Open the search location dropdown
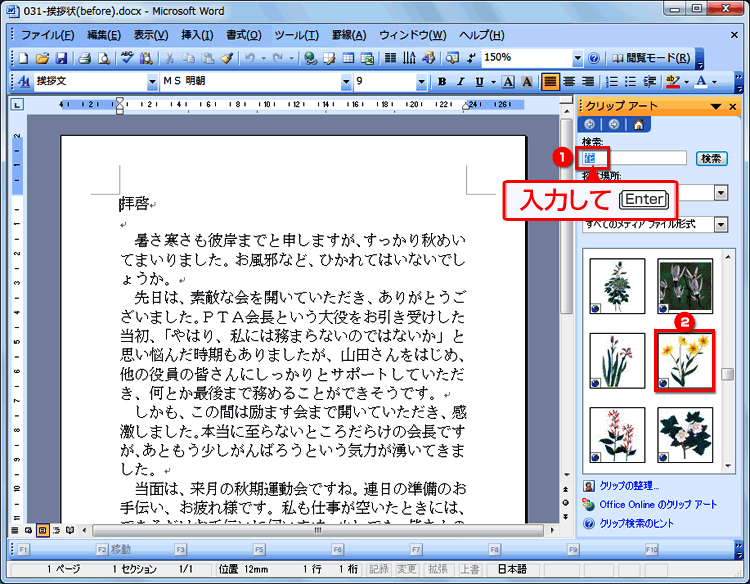This screenshot has width=750, height=584. 721,193
